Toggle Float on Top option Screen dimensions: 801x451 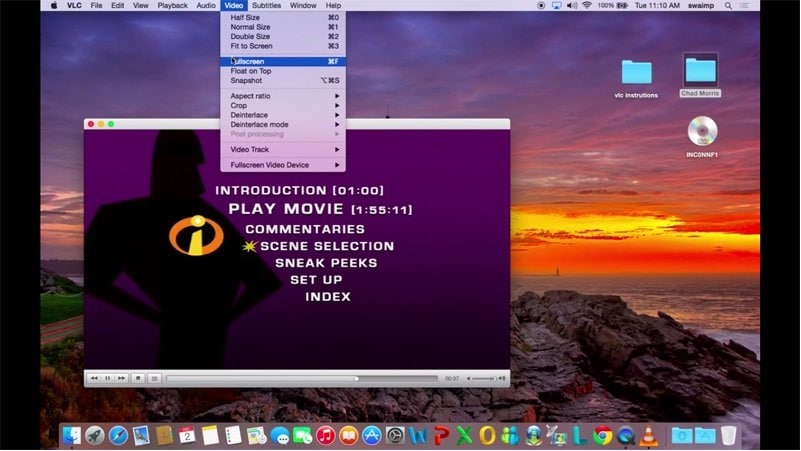point(283,71)
